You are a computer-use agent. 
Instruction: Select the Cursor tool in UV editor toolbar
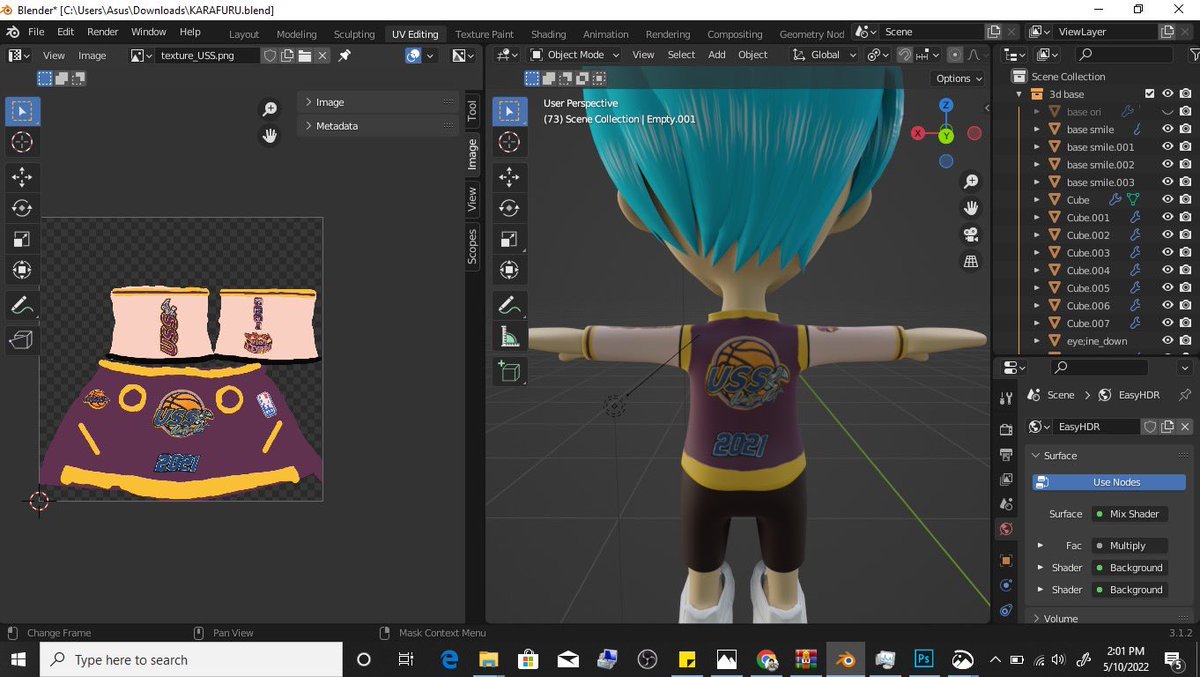[22, 143]
